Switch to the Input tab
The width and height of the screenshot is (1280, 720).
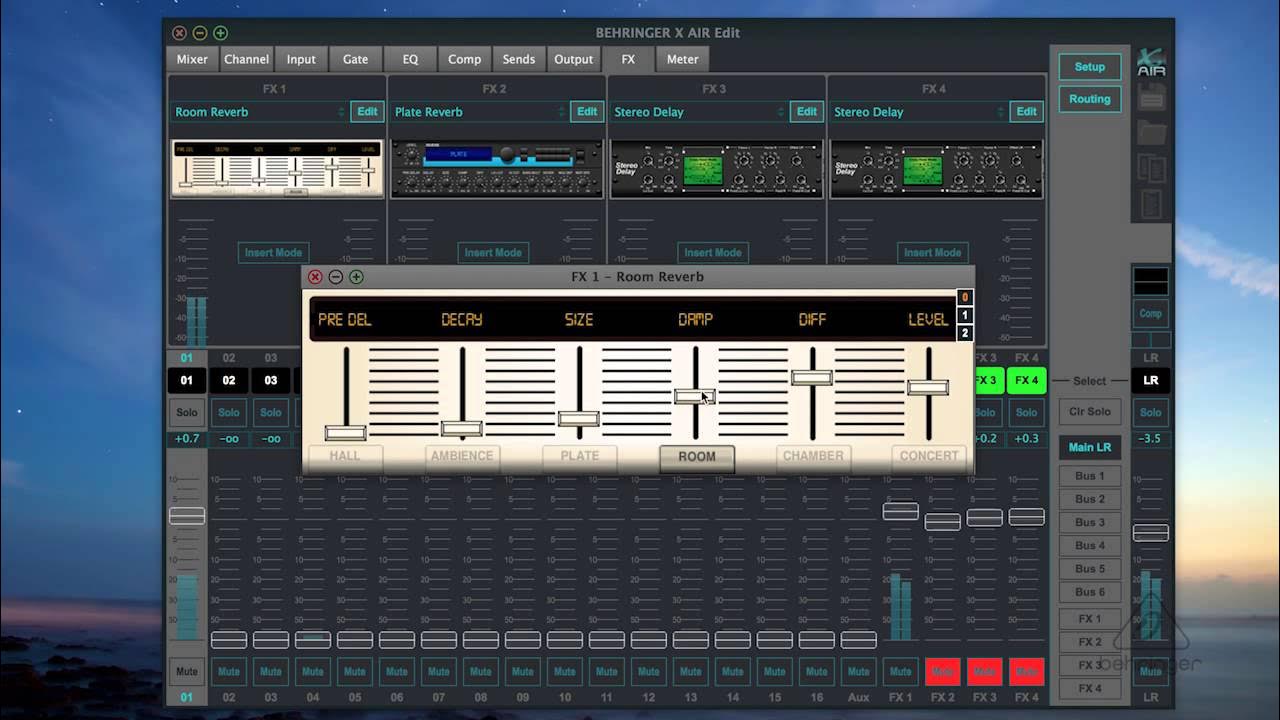tap(301, 59)
